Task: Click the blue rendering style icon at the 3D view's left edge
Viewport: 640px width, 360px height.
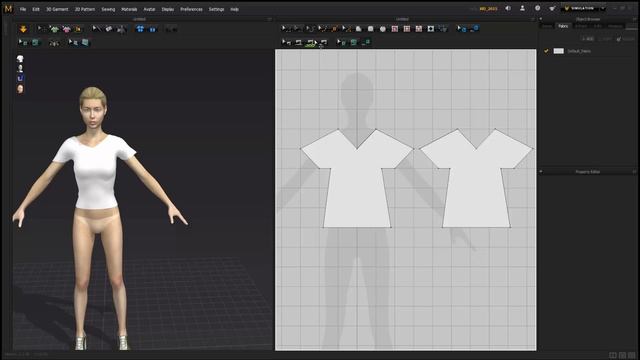Action: (20, 78)
